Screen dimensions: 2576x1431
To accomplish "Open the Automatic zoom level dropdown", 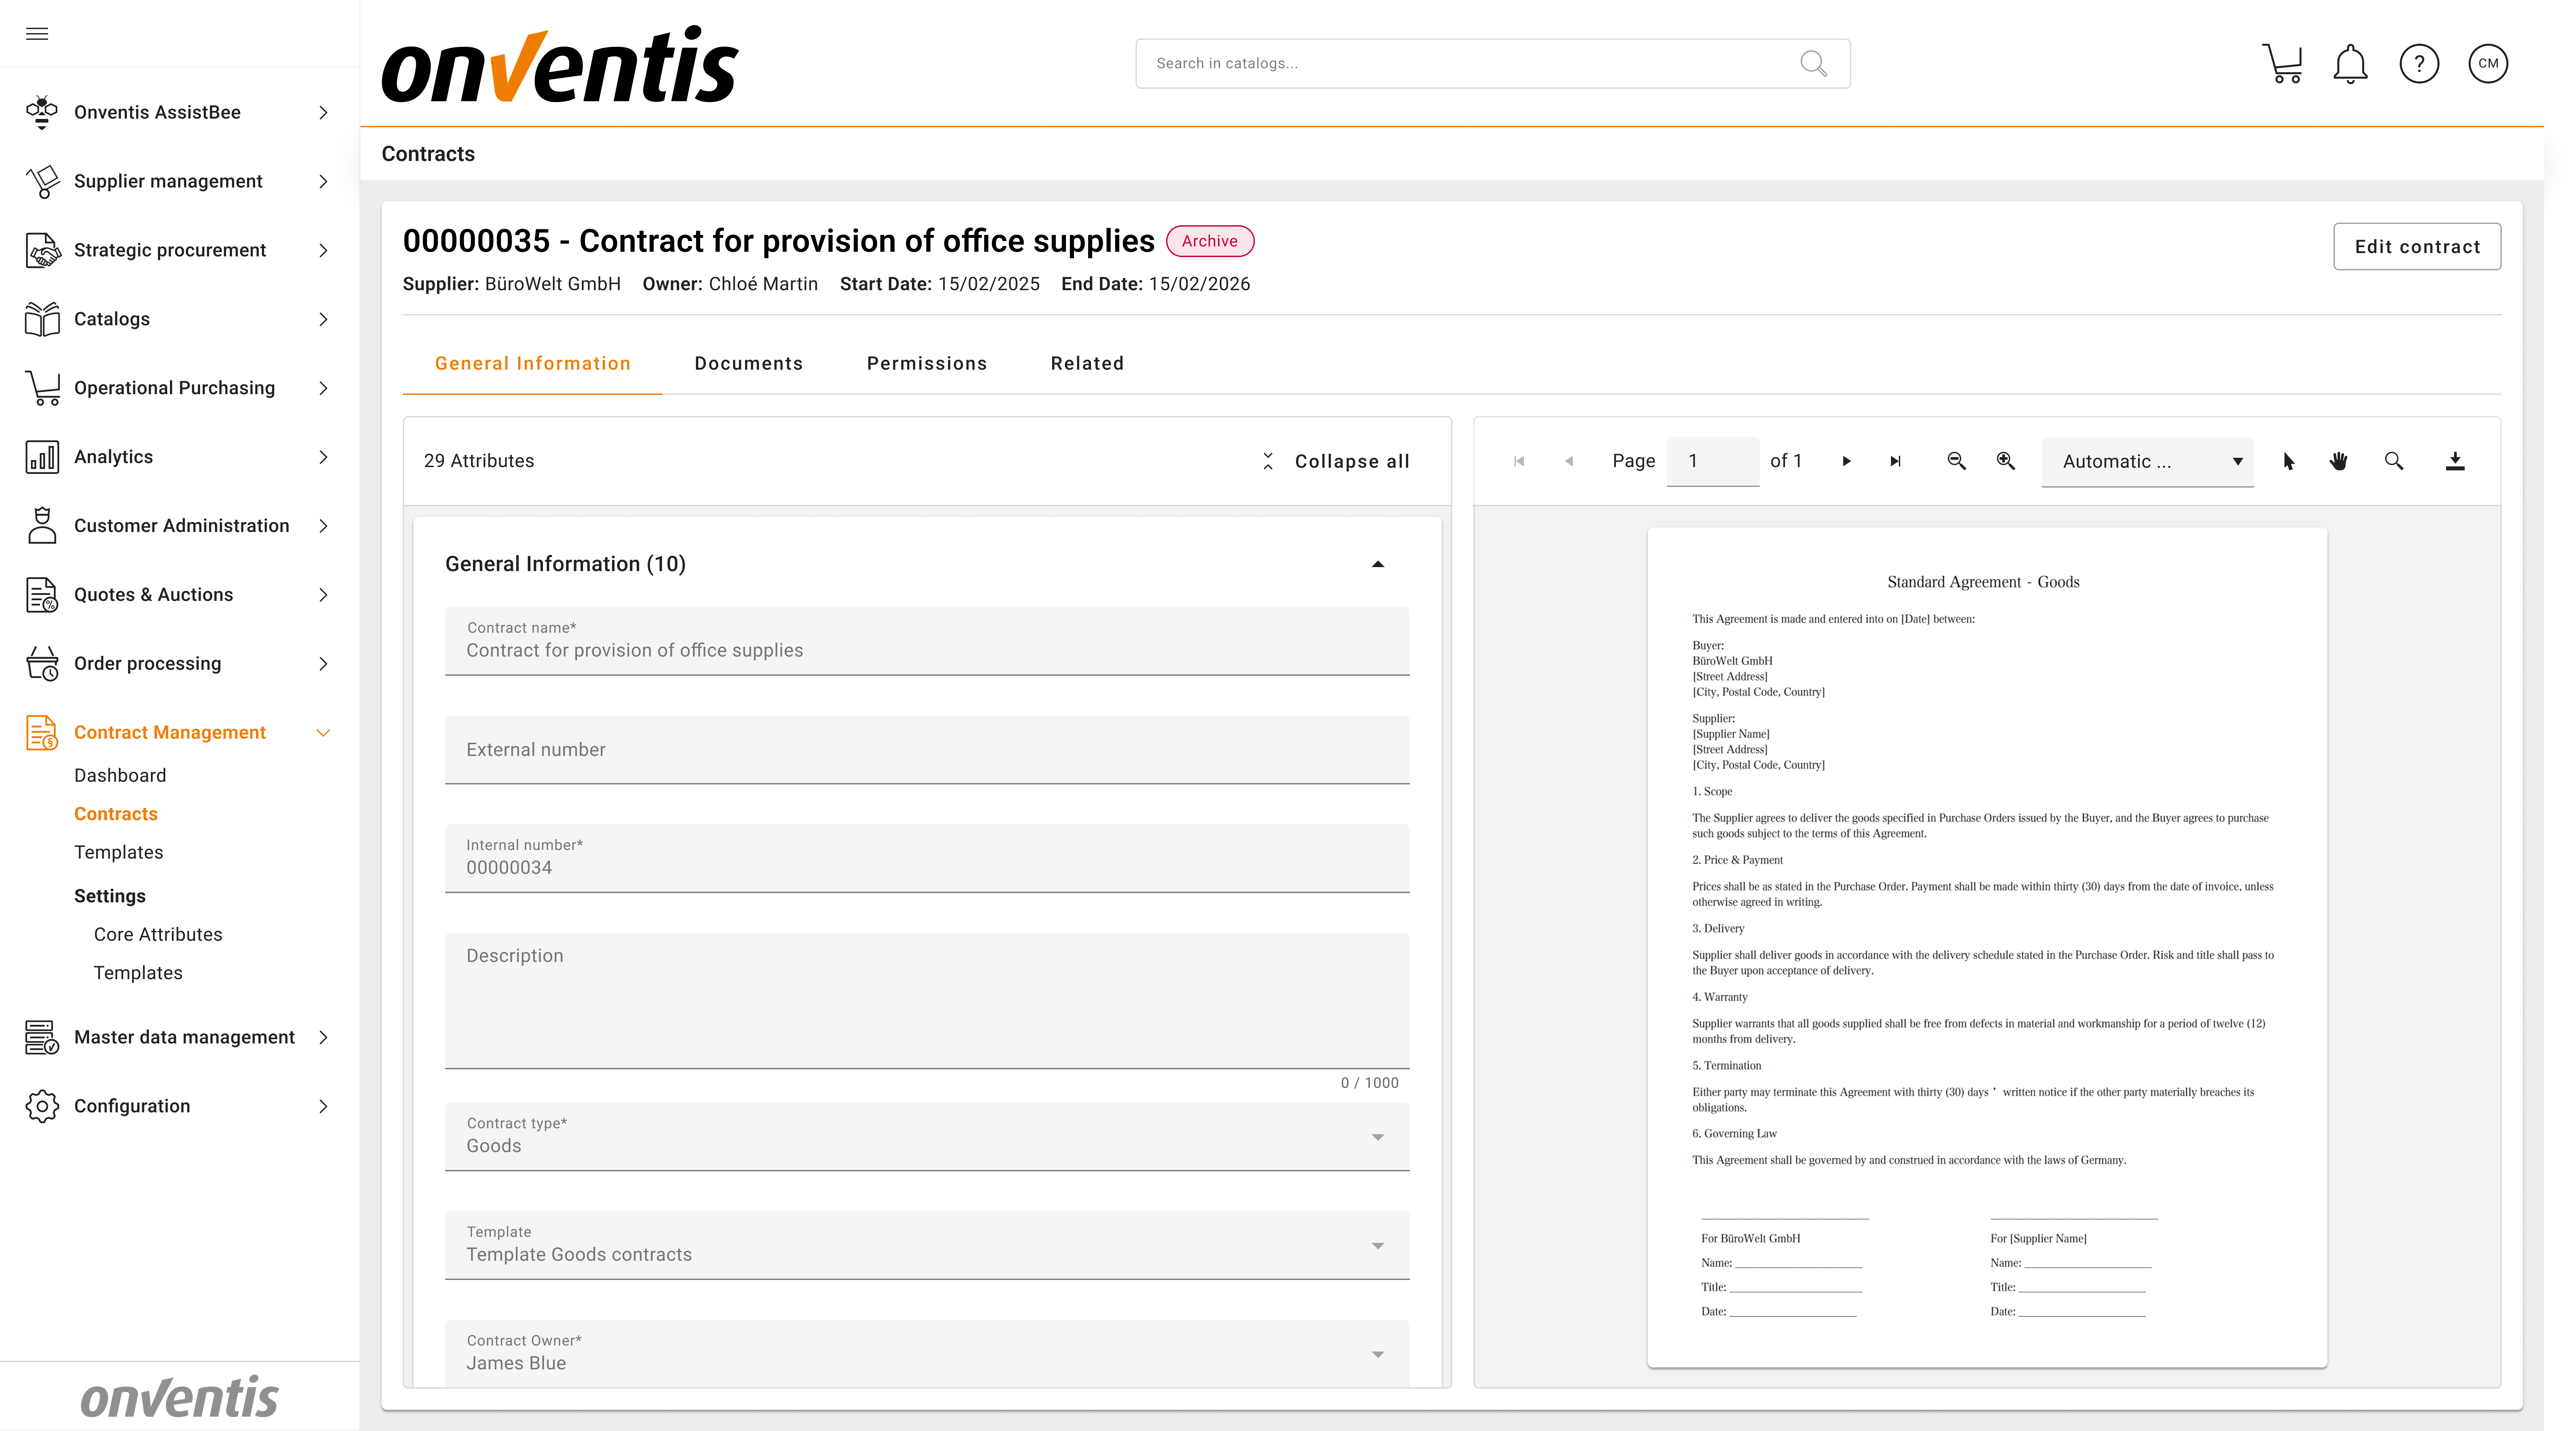I will pos(2147,461).
